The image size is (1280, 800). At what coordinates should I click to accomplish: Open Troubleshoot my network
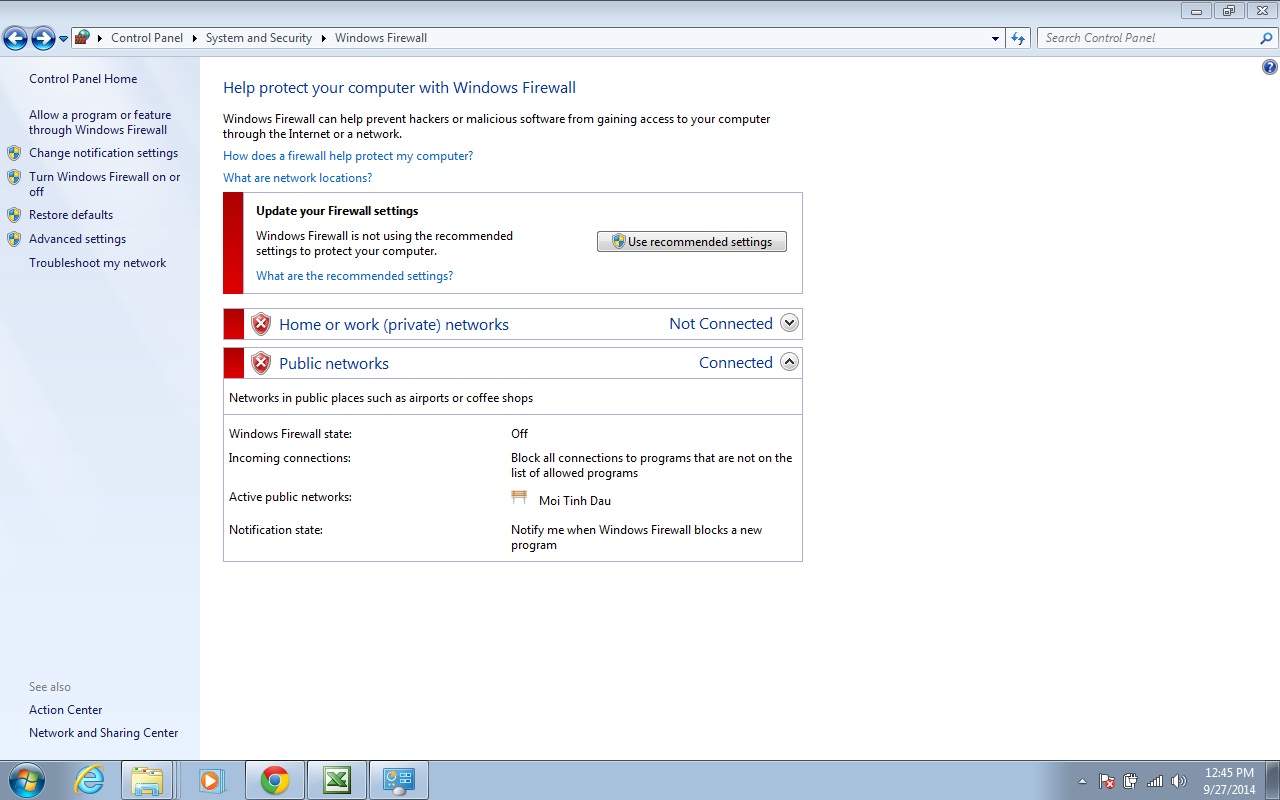pos(97,263)
